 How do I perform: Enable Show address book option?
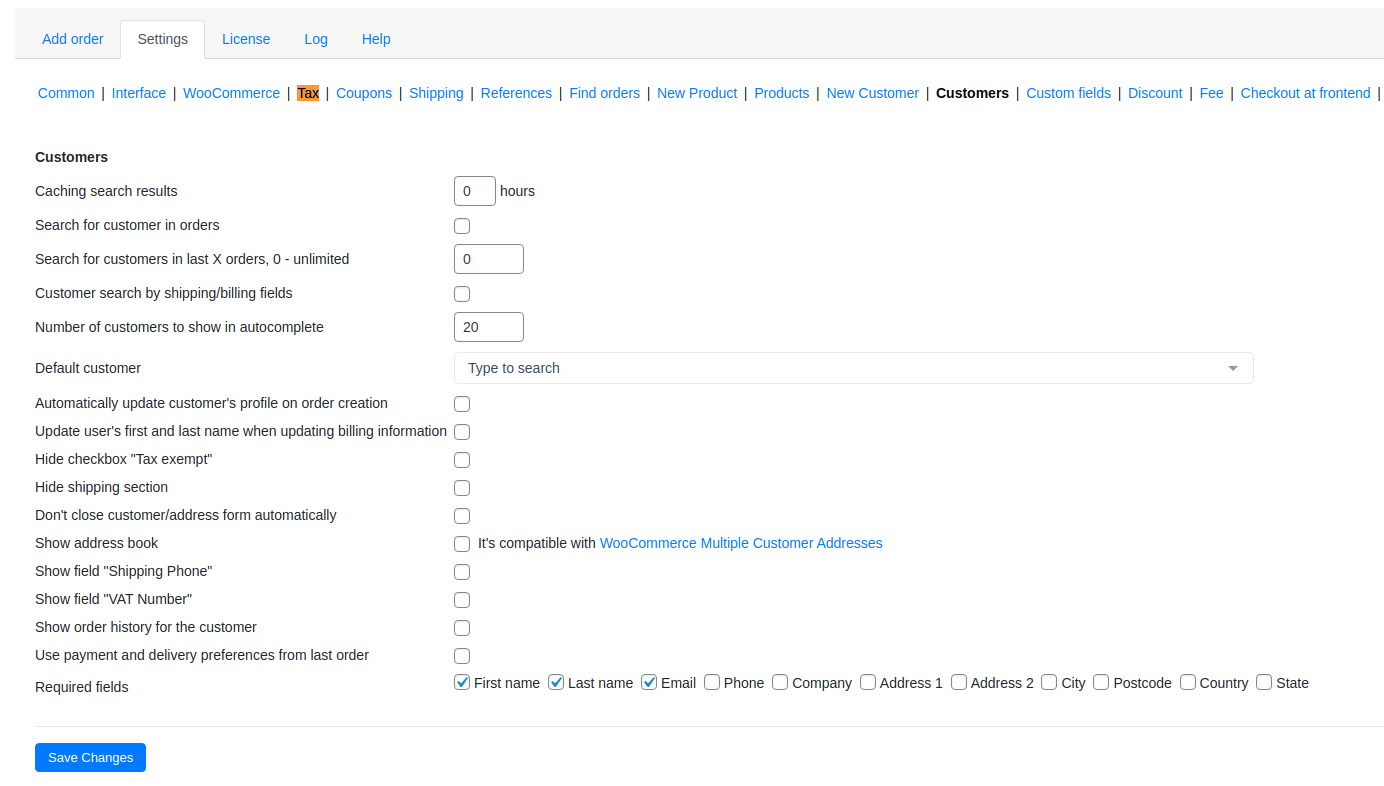462,544
